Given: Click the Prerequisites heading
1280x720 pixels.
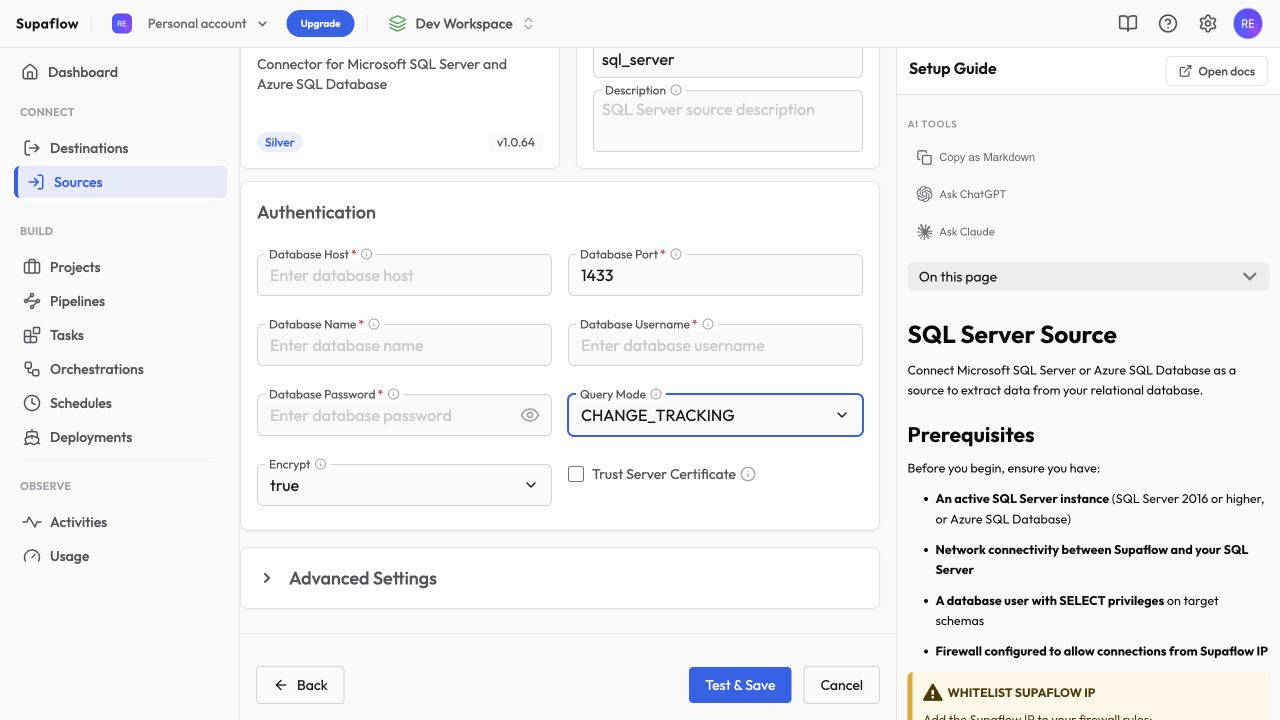Looking at the screenshot, I should (971, 435).
